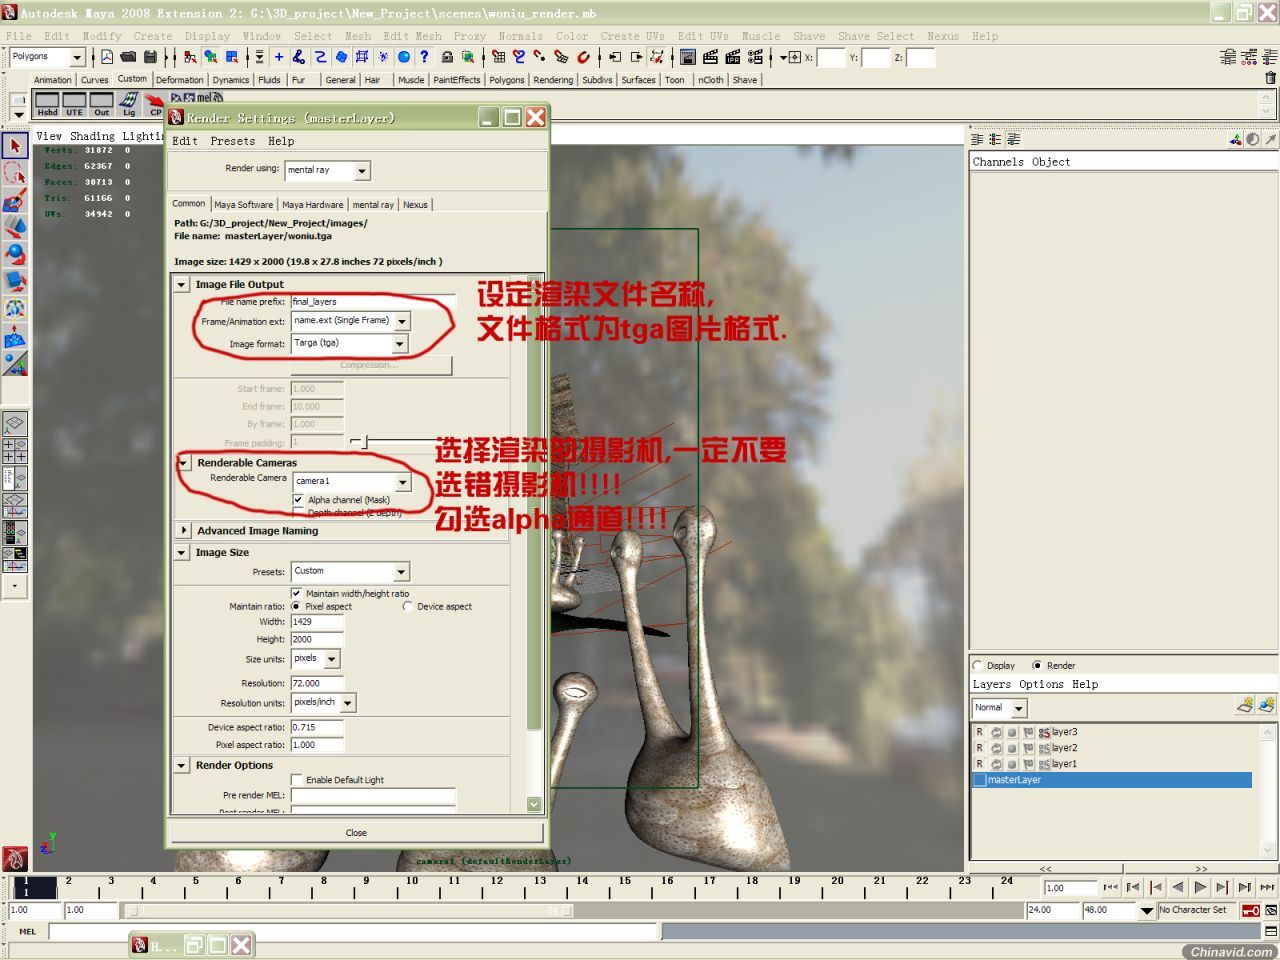The width and height of the screenshot is (1280, 960).
Task: Open Image Size Presets dropdown
Action: pyautogui.click(x=351, y=572)
